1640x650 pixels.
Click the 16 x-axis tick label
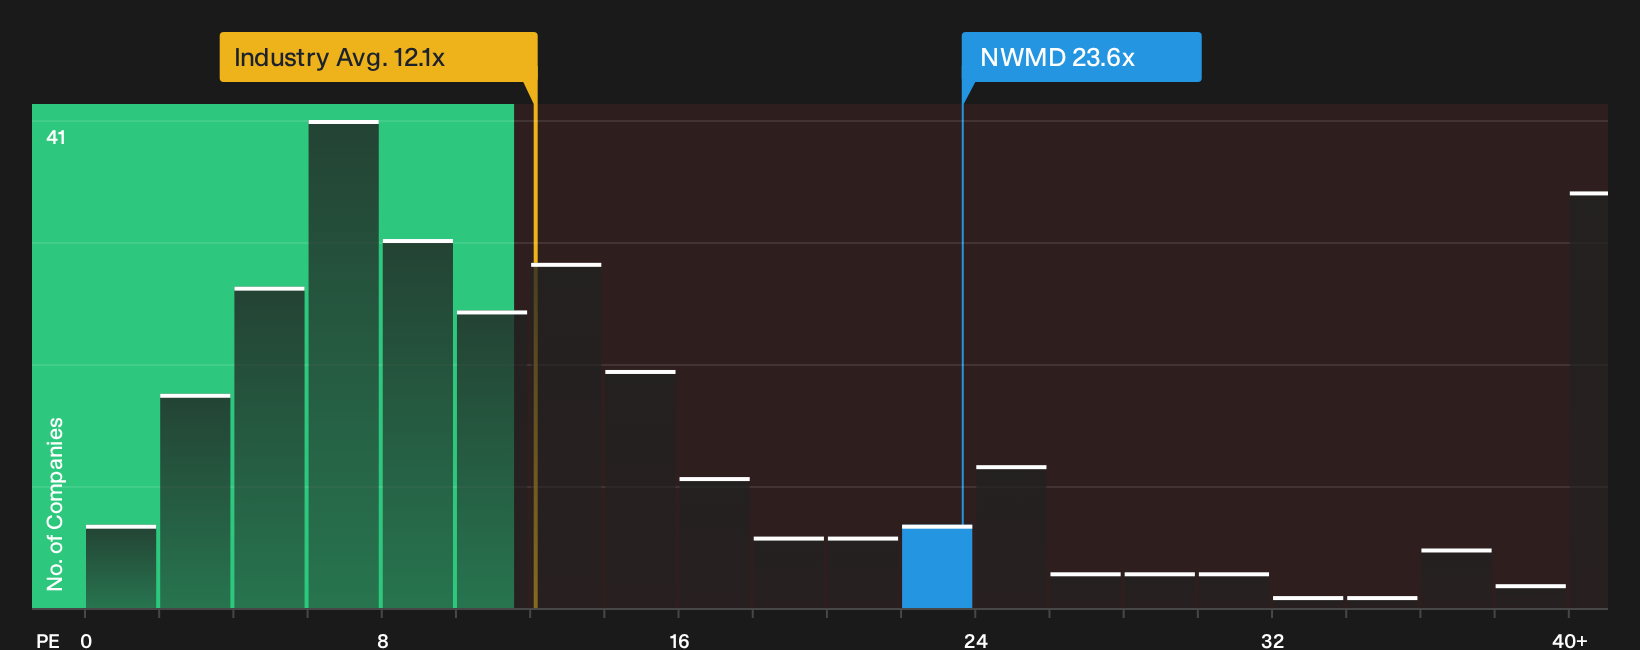679,640
